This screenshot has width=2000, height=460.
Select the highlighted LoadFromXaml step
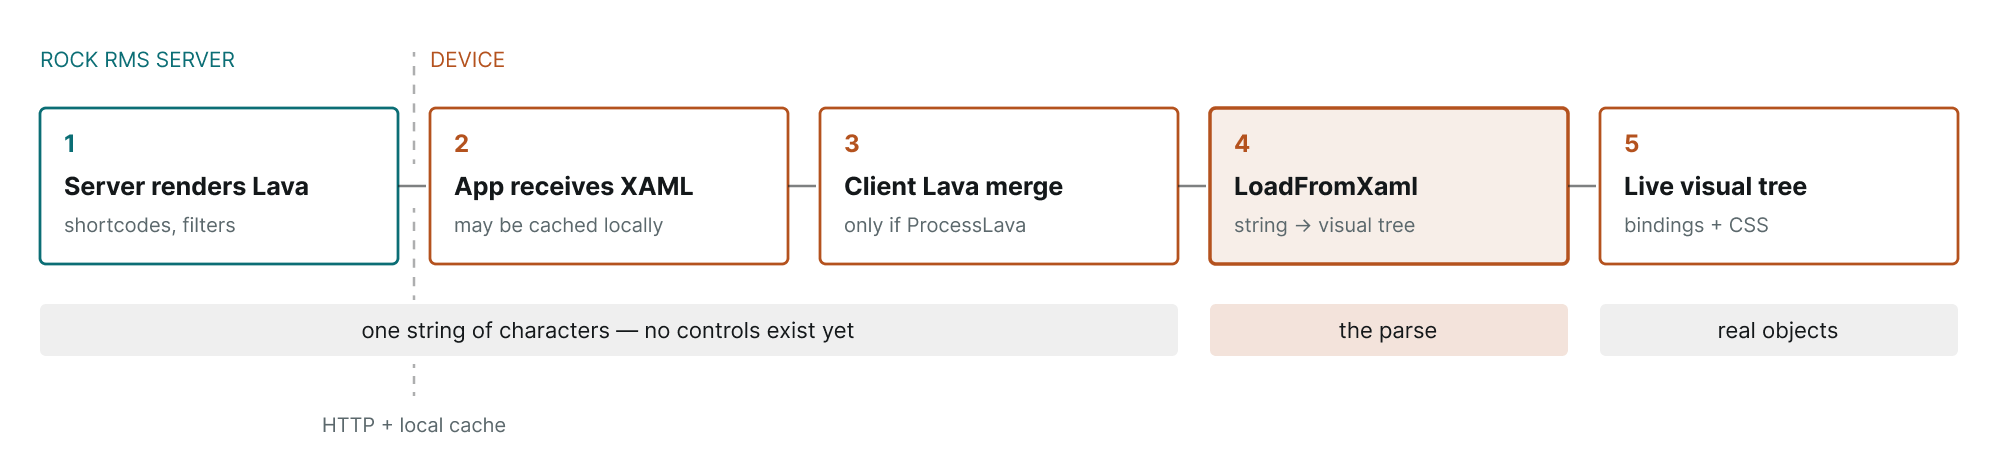point(1389,186)
